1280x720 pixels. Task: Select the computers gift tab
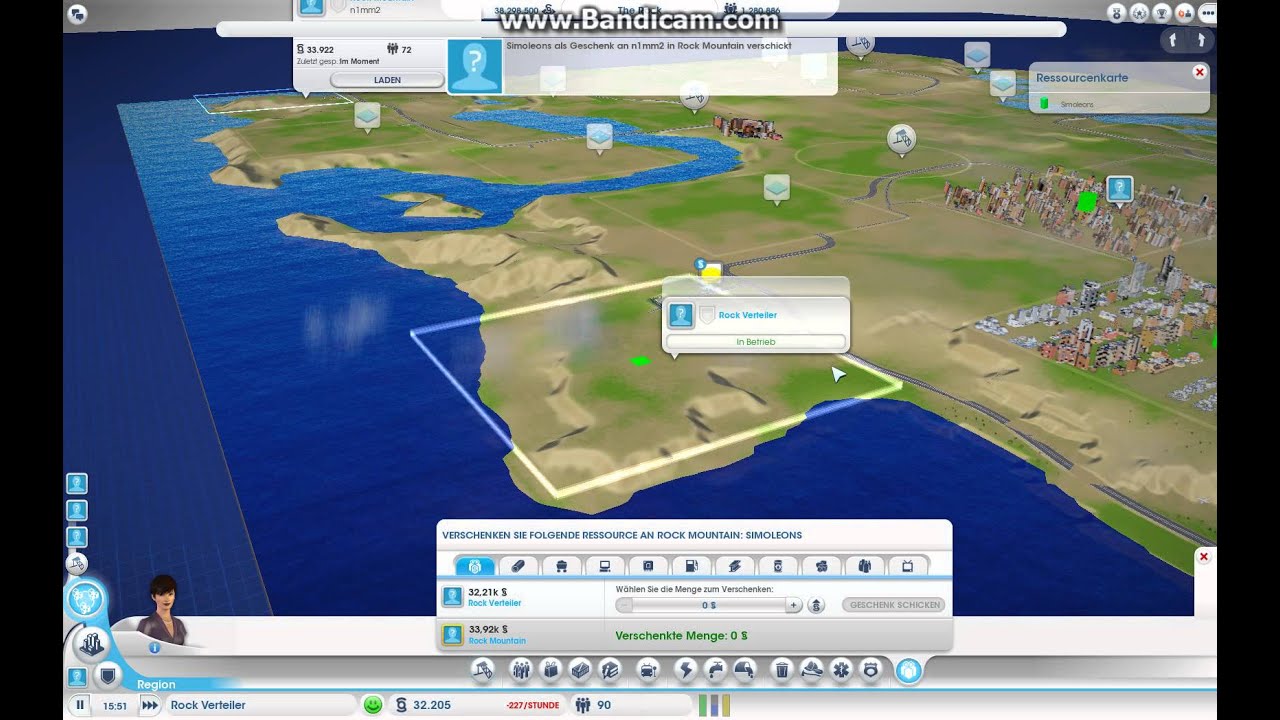(x=605, y=566)
